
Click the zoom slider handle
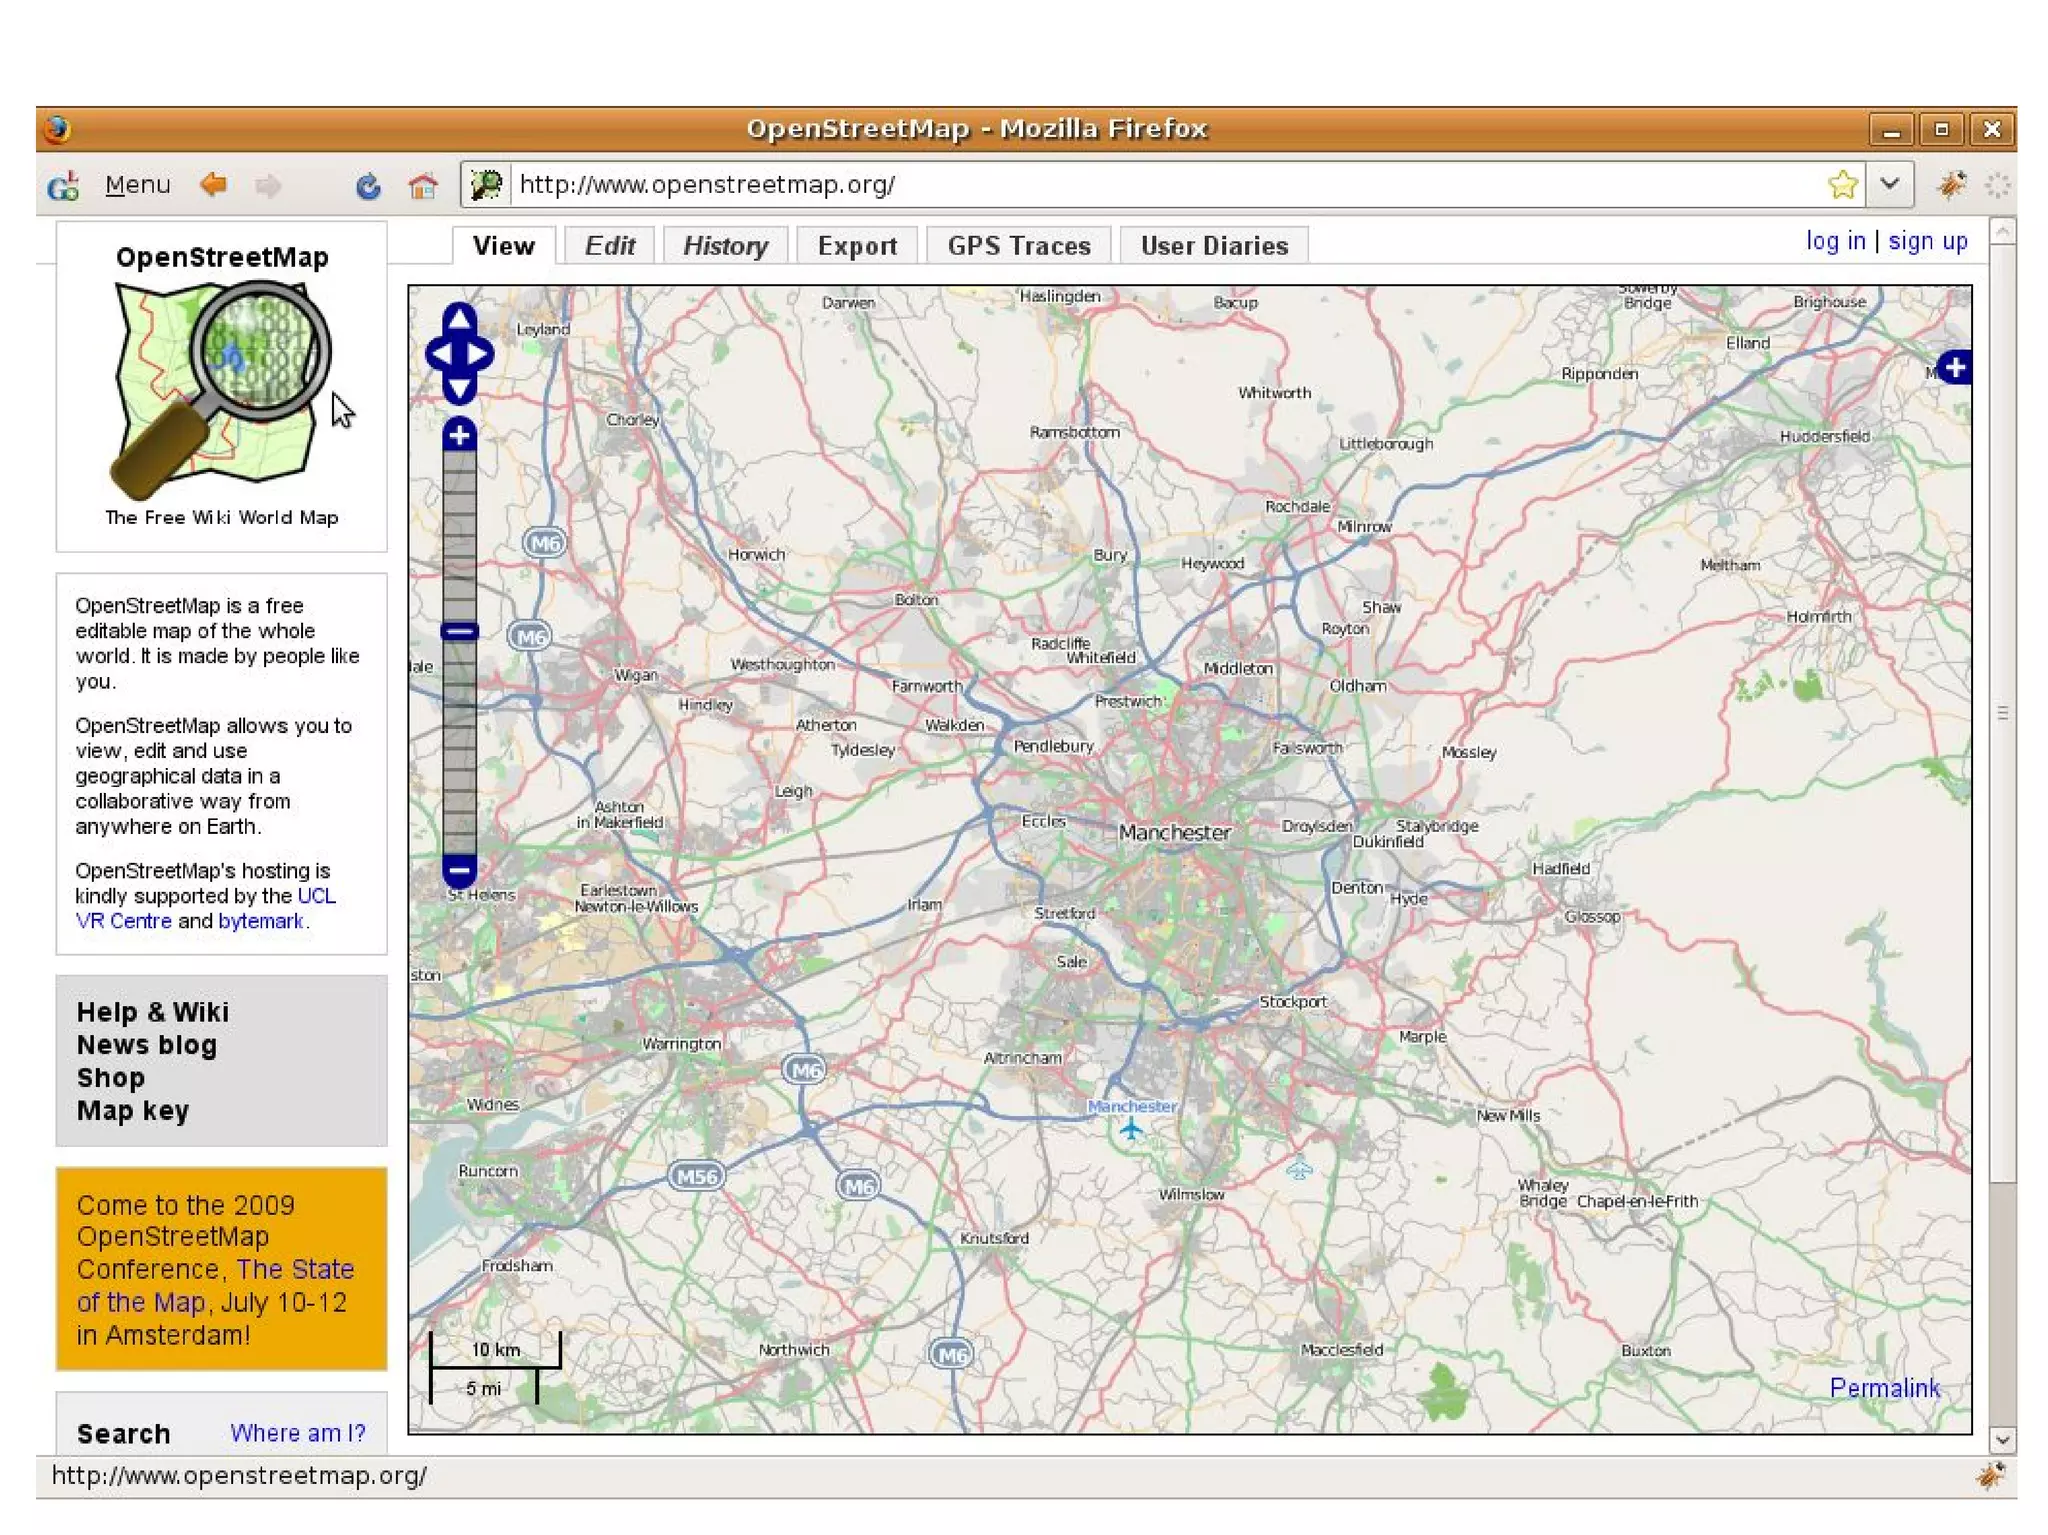pyautogui.click(x=460, y=632)
